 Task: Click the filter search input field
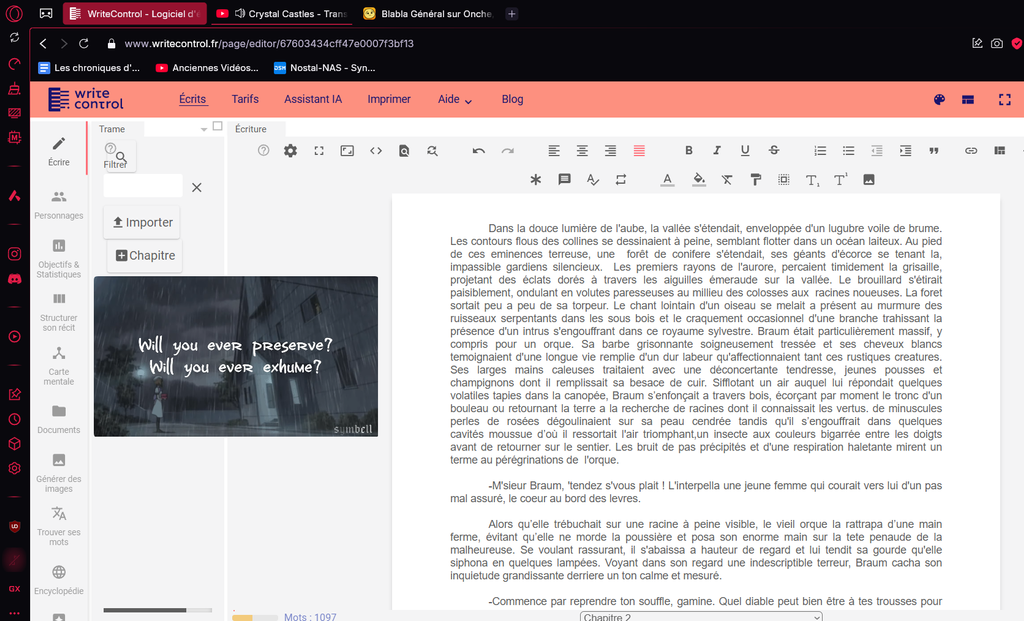pyautogui.click(x=143, y=186)
